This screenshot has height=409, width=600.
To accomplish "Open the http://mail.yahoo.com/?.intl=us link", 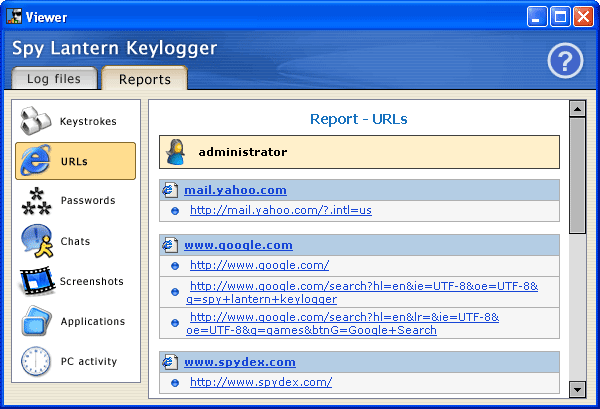I will (281, 210).
